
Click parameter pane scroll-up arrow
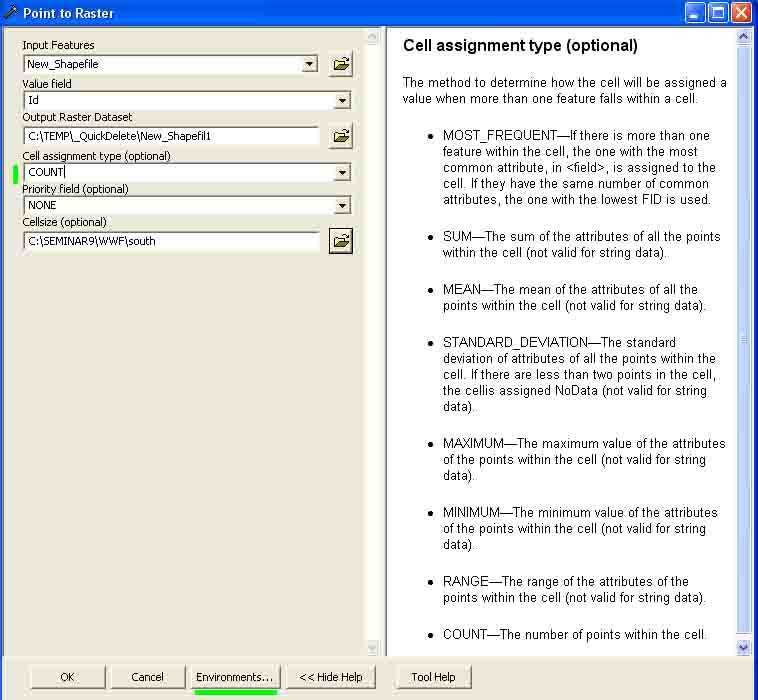click(372, 37)
